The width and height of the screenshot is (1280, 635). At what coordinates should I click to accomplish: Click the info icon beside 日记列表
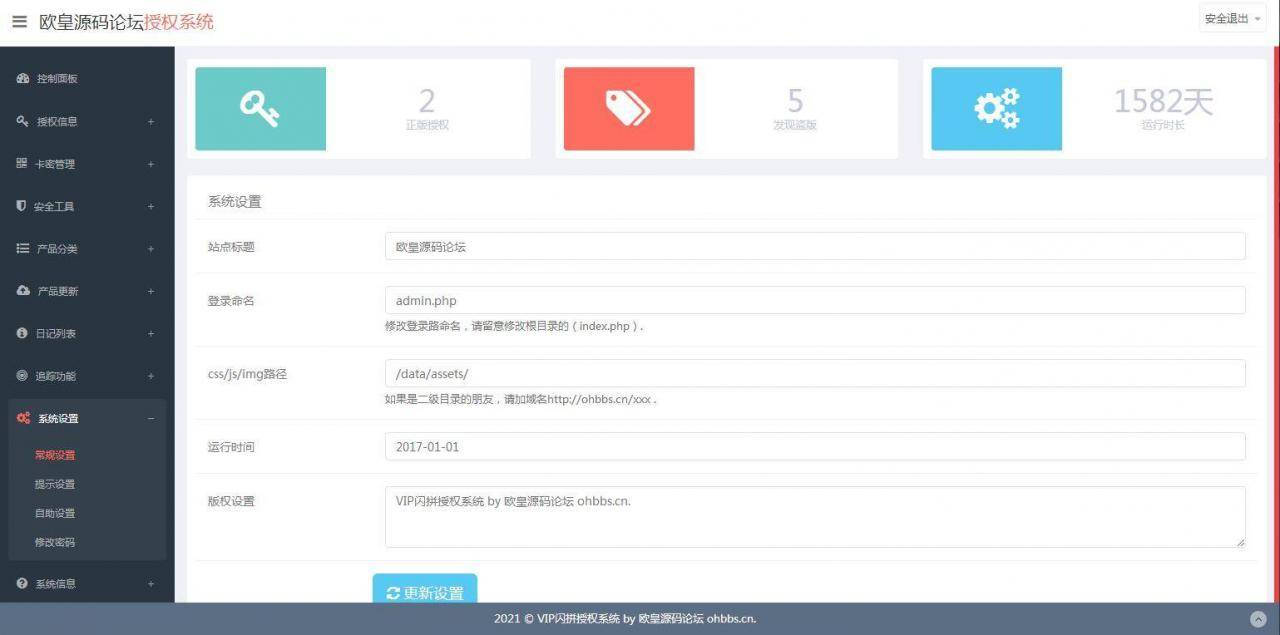tap(22, 333)
